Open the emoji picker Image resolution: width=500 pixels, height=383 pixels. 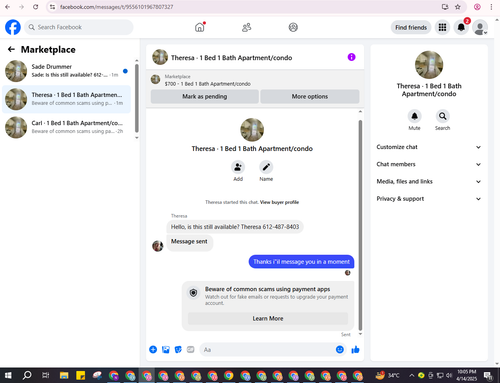340,349
